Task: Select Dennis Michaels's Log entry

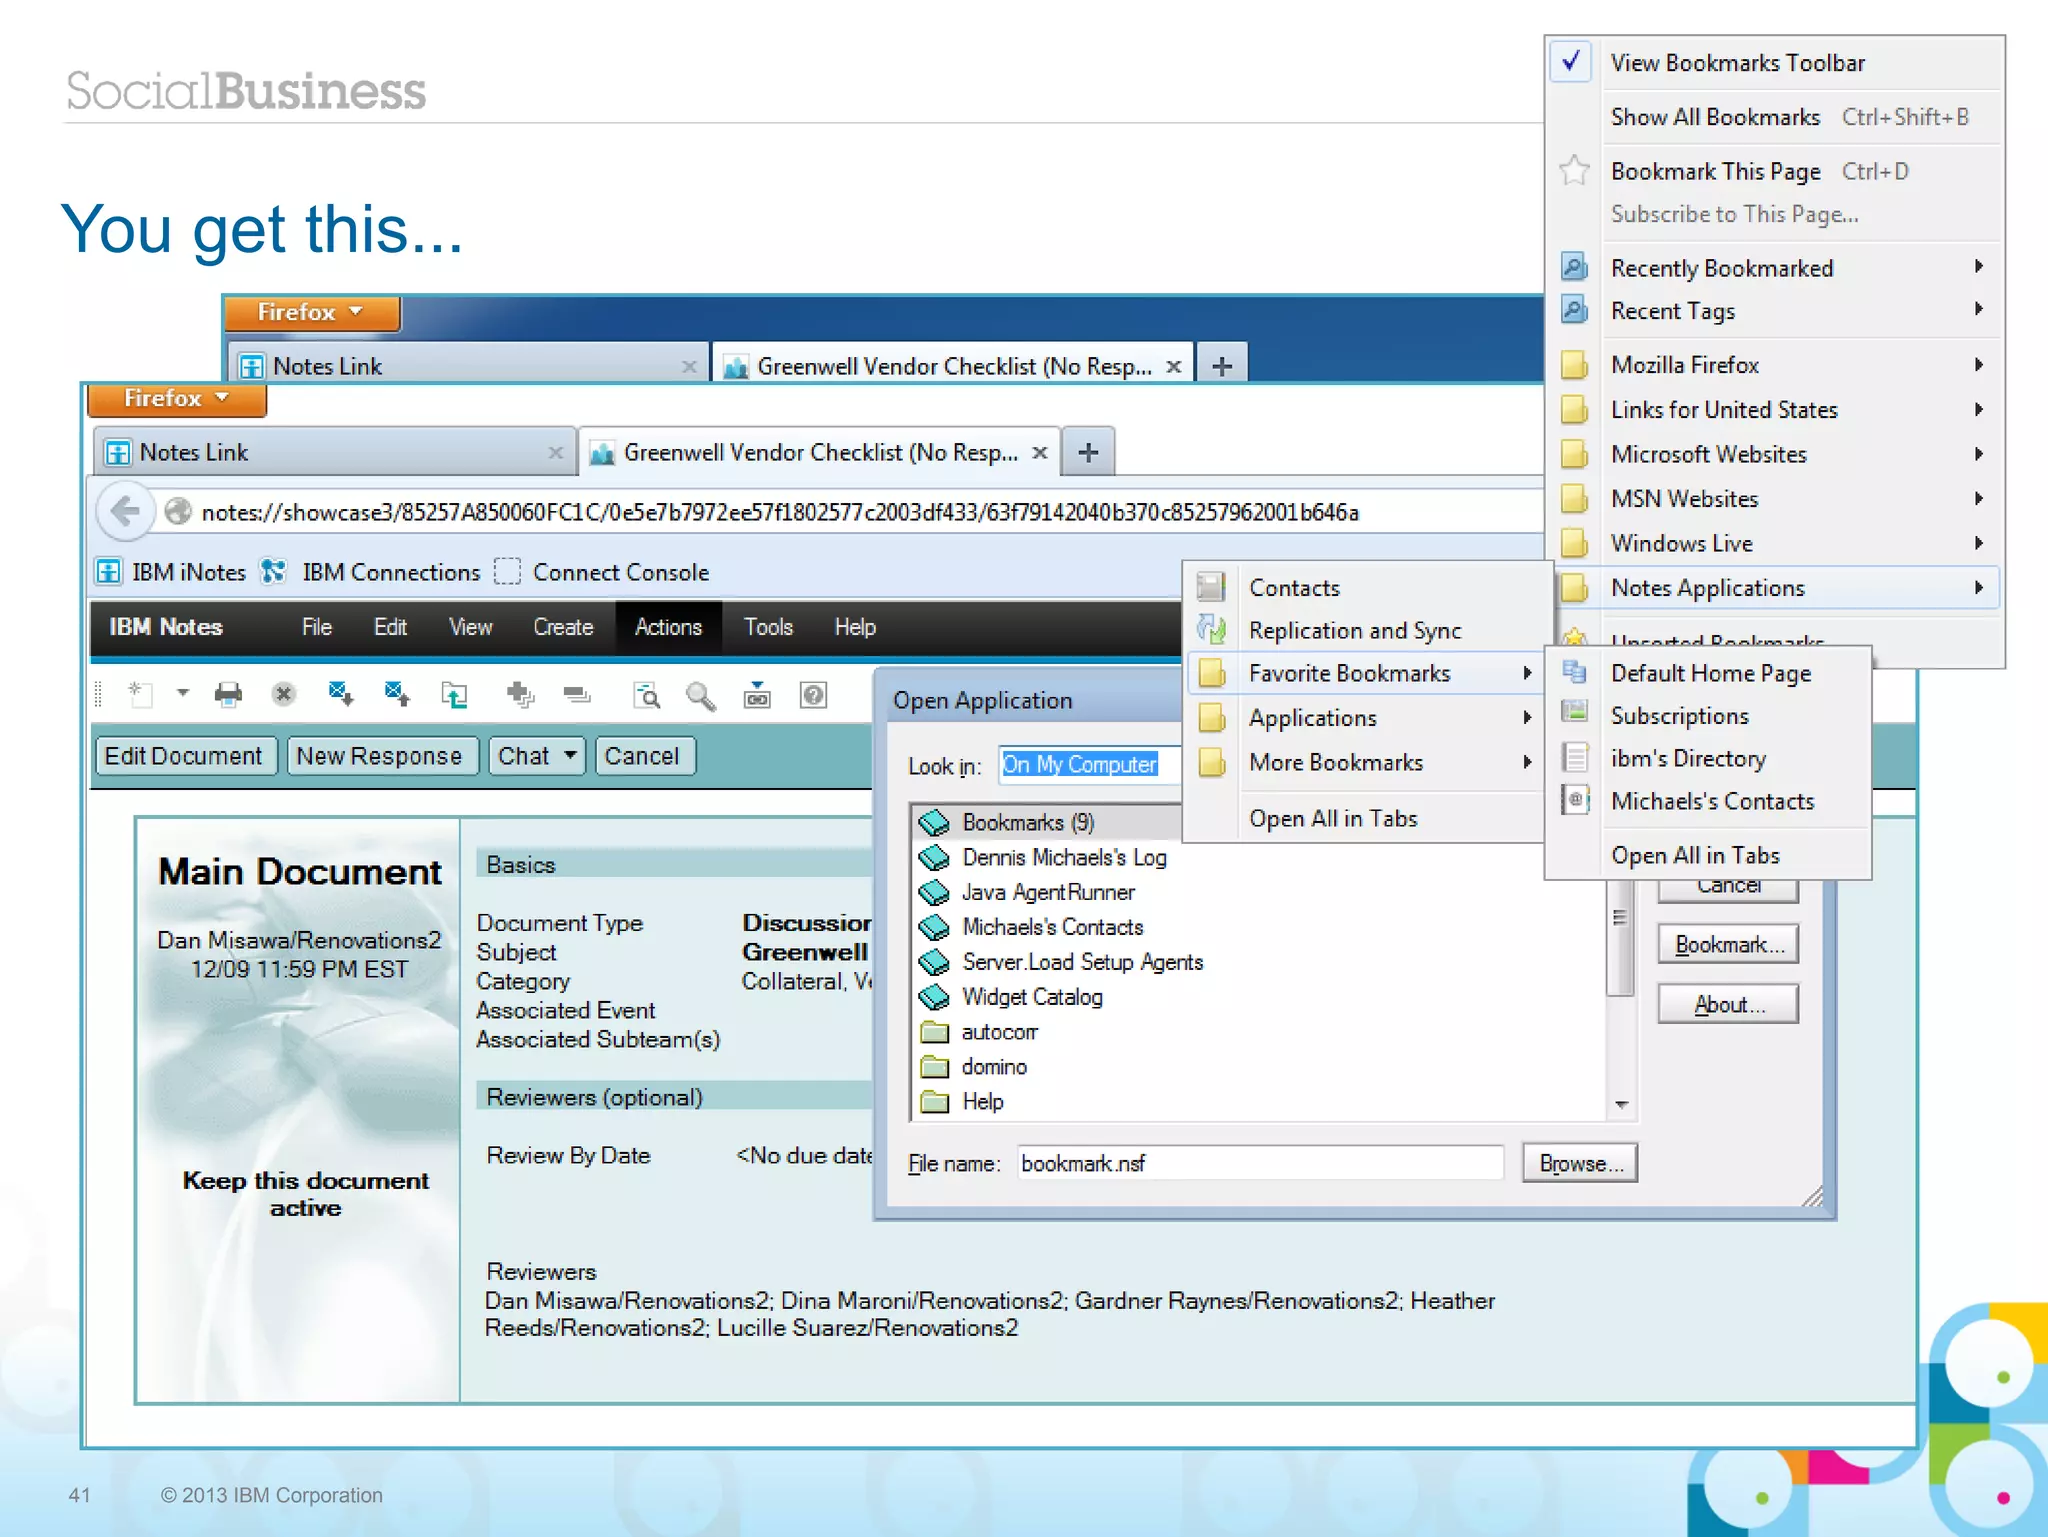Action: coord(1064,857)
